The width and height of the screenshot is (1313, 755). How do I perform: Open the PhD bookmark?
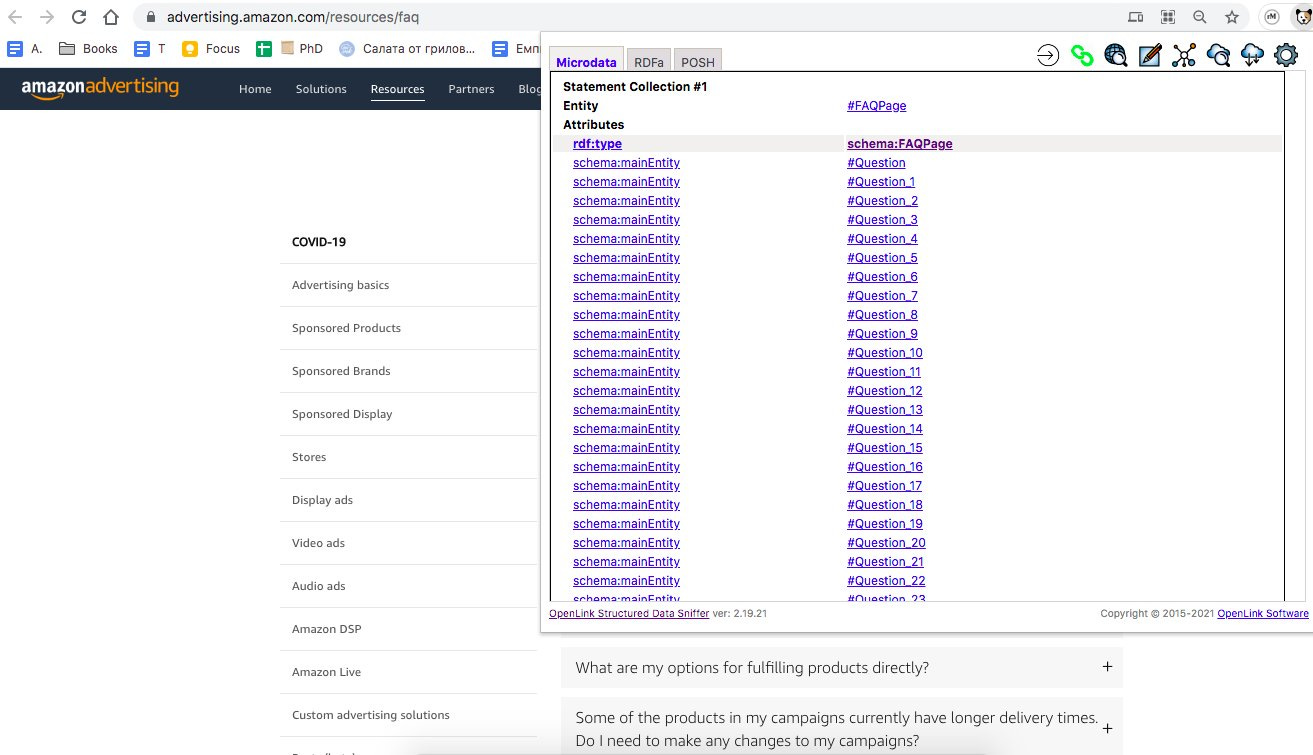click(x=302, y=48)
